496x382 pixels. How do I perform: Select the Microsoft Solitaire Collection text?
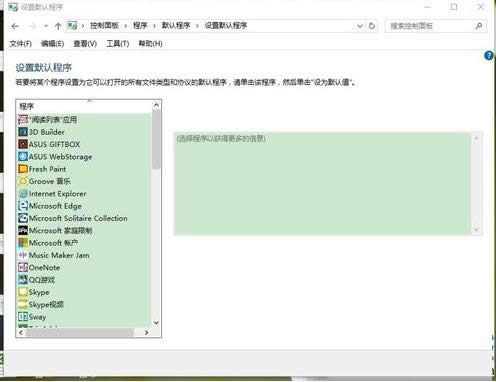pyautogui.click(x=78, y=218)
